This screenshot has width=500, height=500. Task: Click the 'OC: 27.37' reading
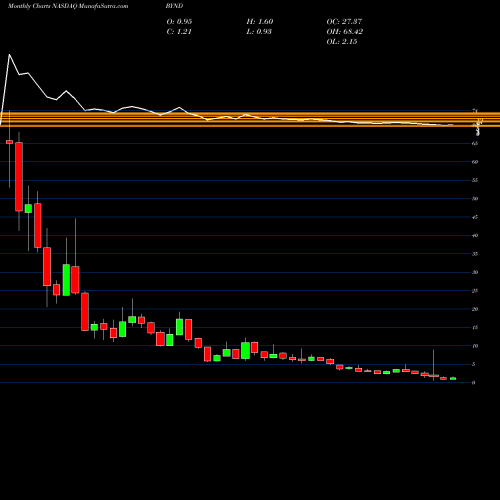pos(344,21)
